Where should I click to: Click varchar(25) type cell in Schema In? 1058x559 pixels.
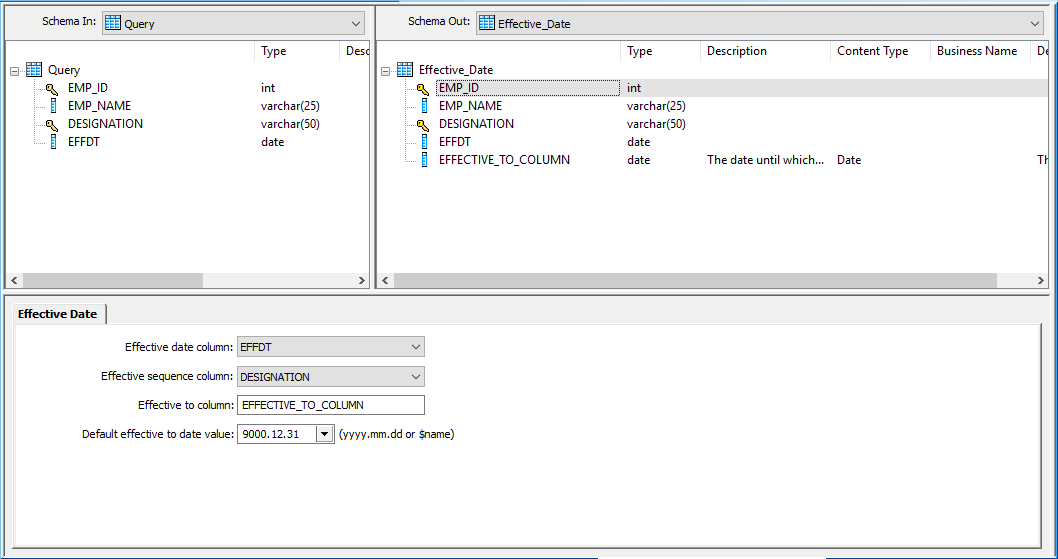point(290,106)
